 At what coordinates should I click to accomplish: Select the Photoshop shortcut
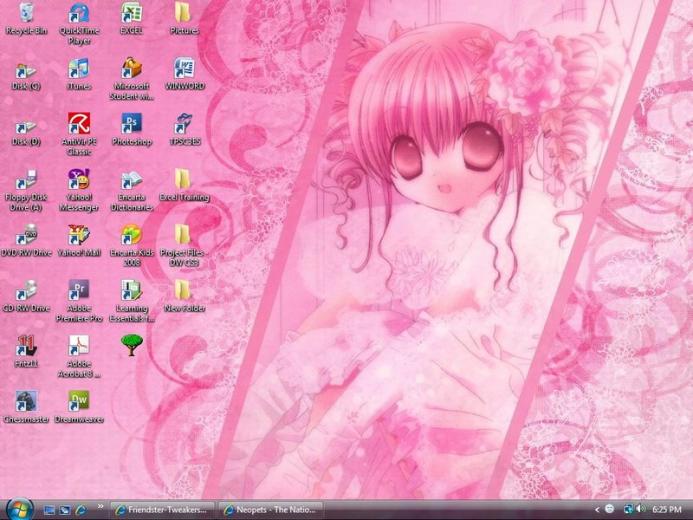pyautogui.click(x=131, y=130)
